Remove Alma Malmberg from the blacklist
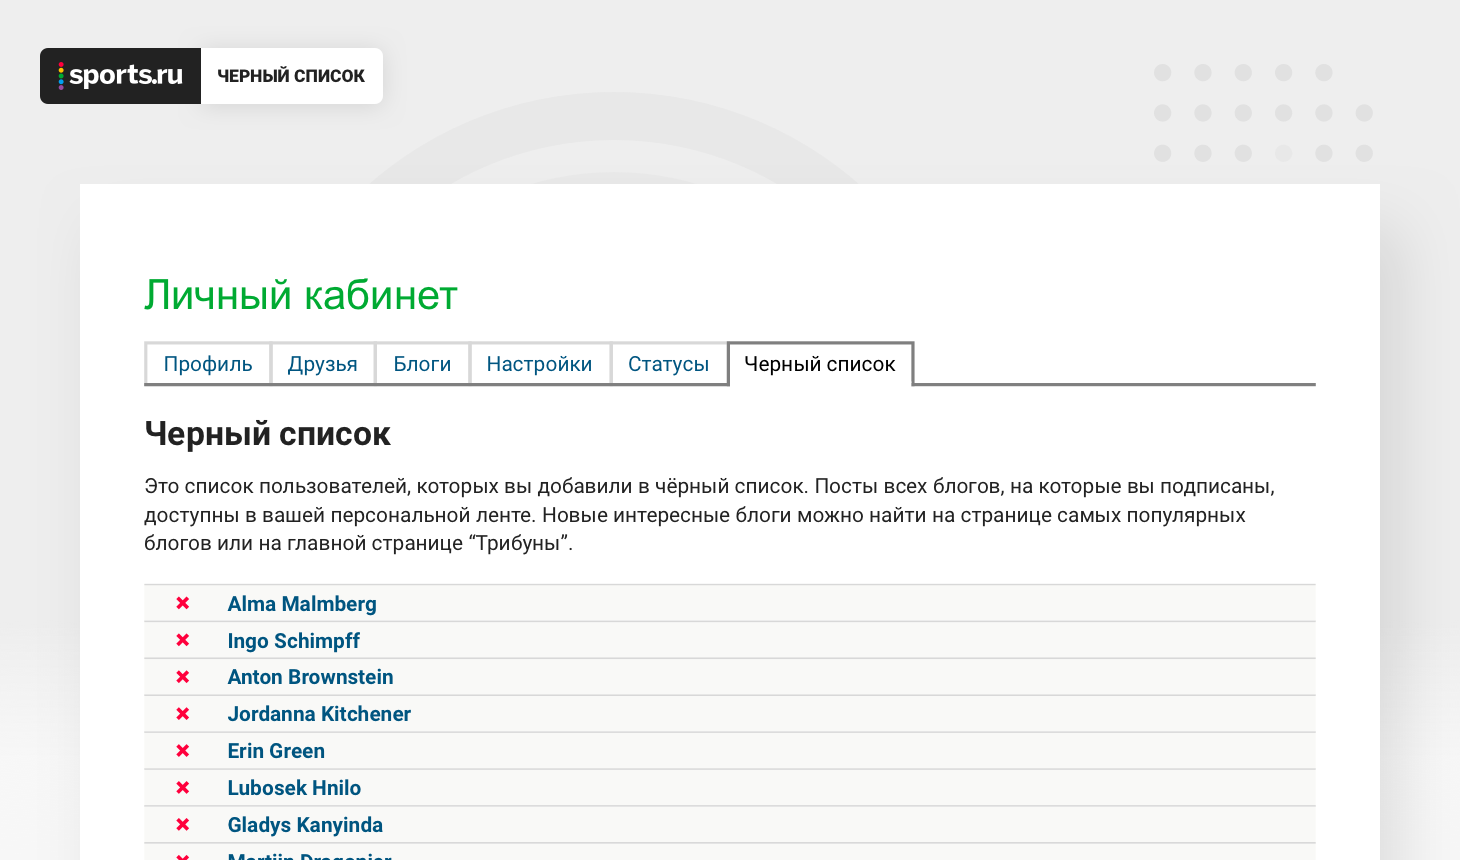Viewport: 1460px width, 860px height. point(183,603)
